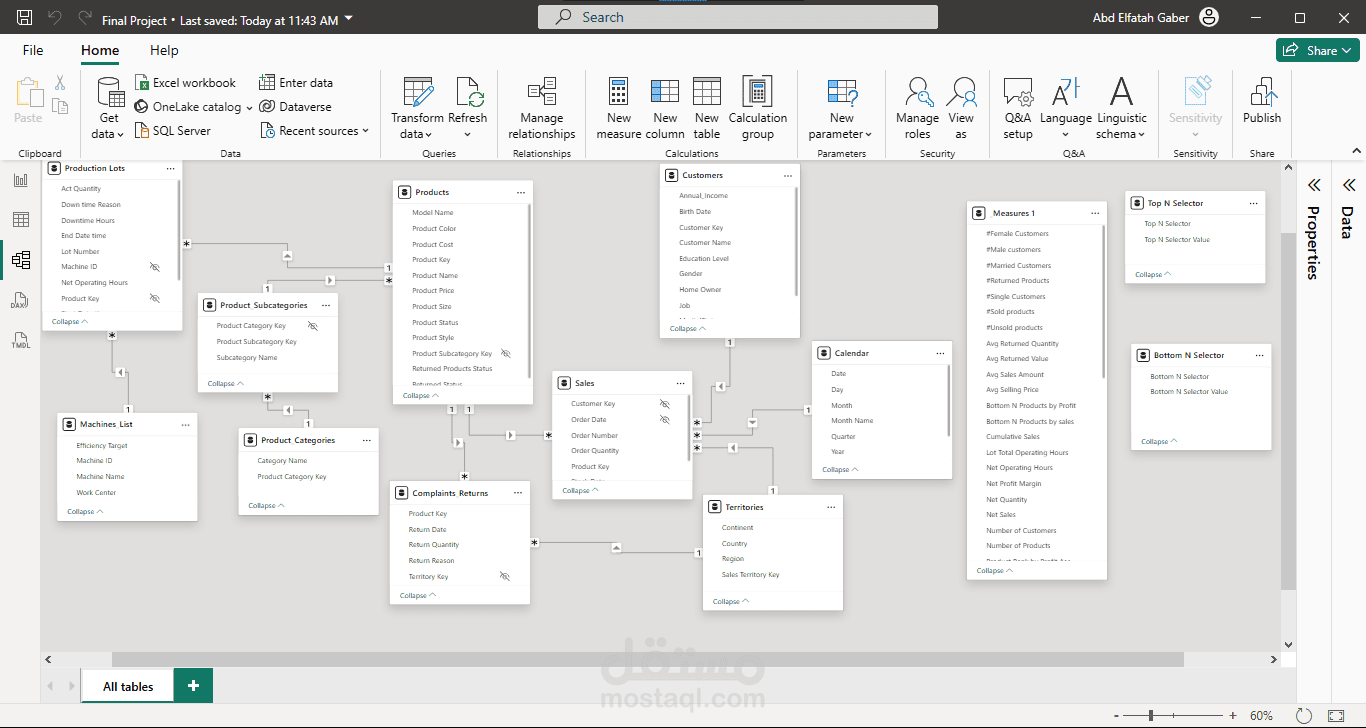Click zoom in plus button
The height and width of the screenshot is (728, 1366).
point(1232,716)
